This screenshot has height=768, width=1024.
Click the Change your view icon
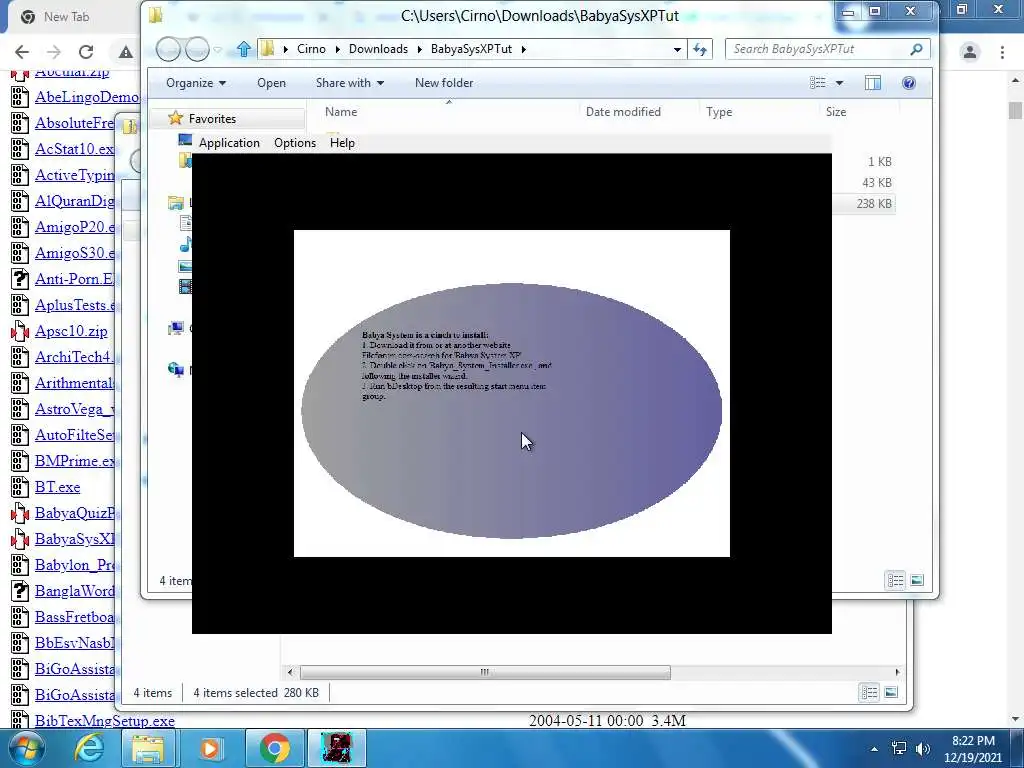point(818,83)
